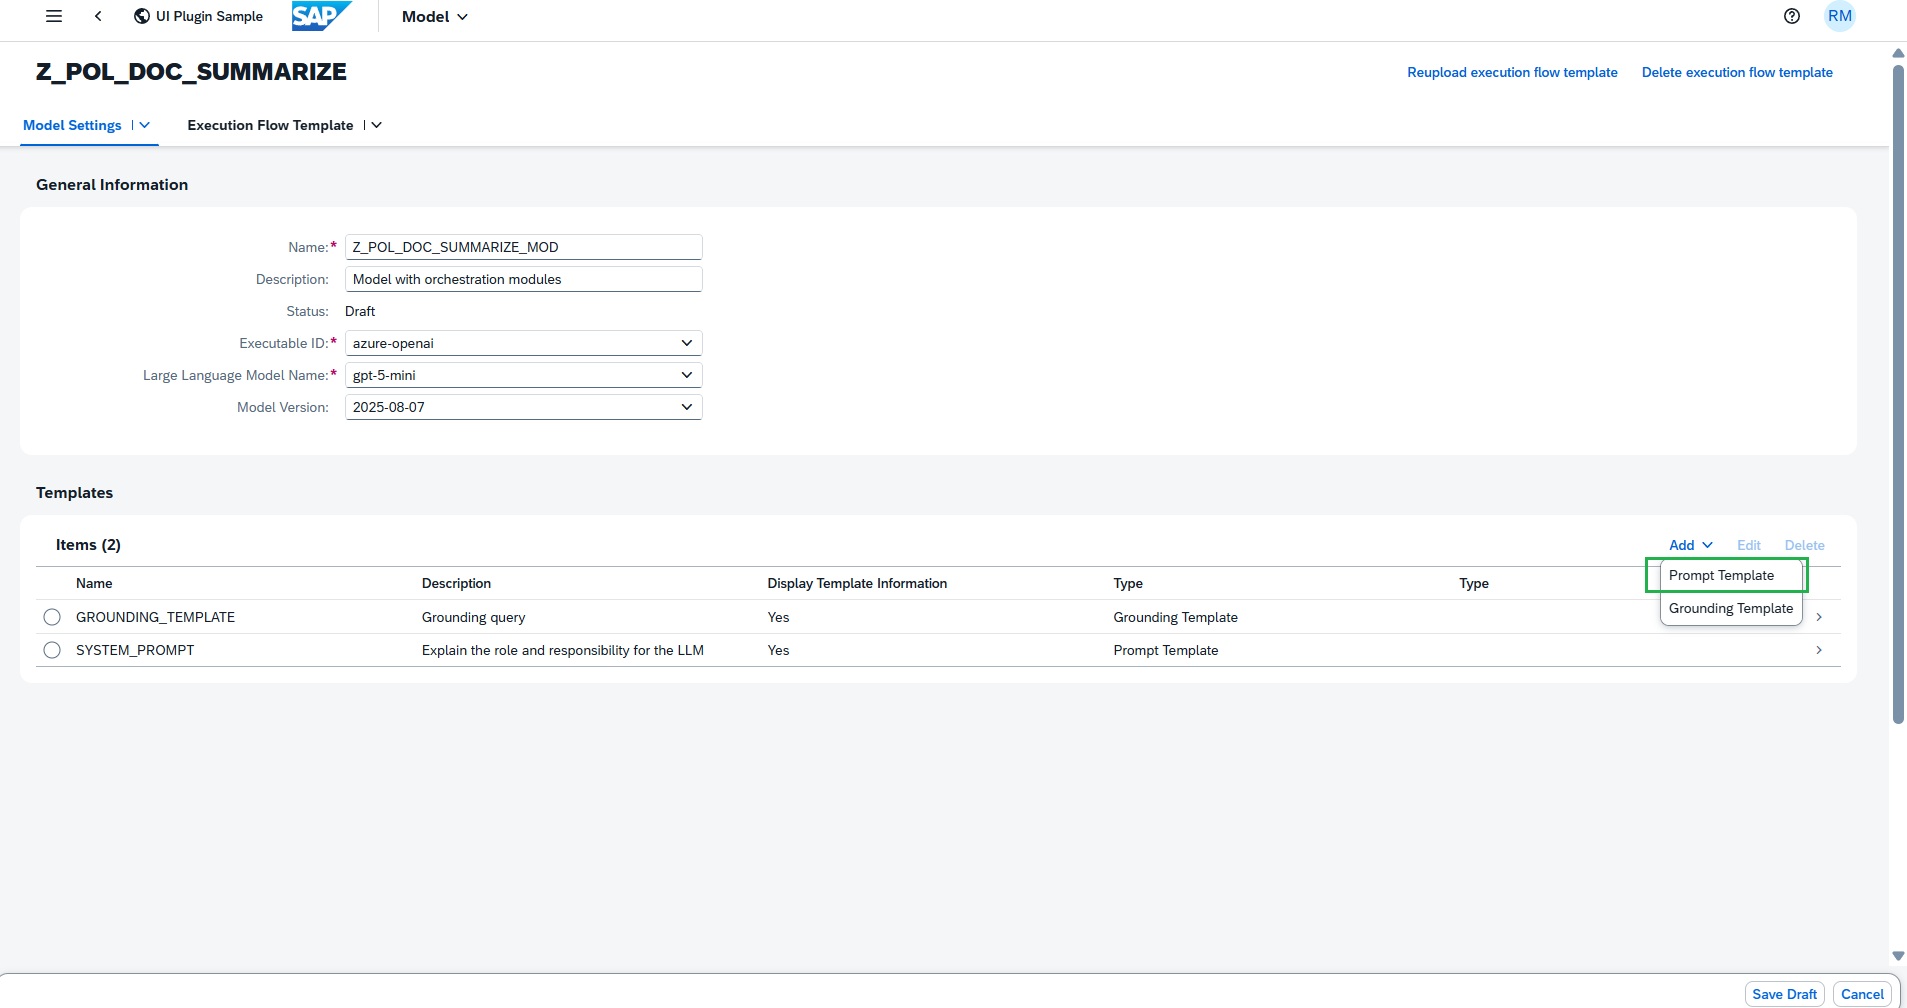Click the globe icon beside UI Plugin Sample

pyautogui.click(x=142, y=16)
